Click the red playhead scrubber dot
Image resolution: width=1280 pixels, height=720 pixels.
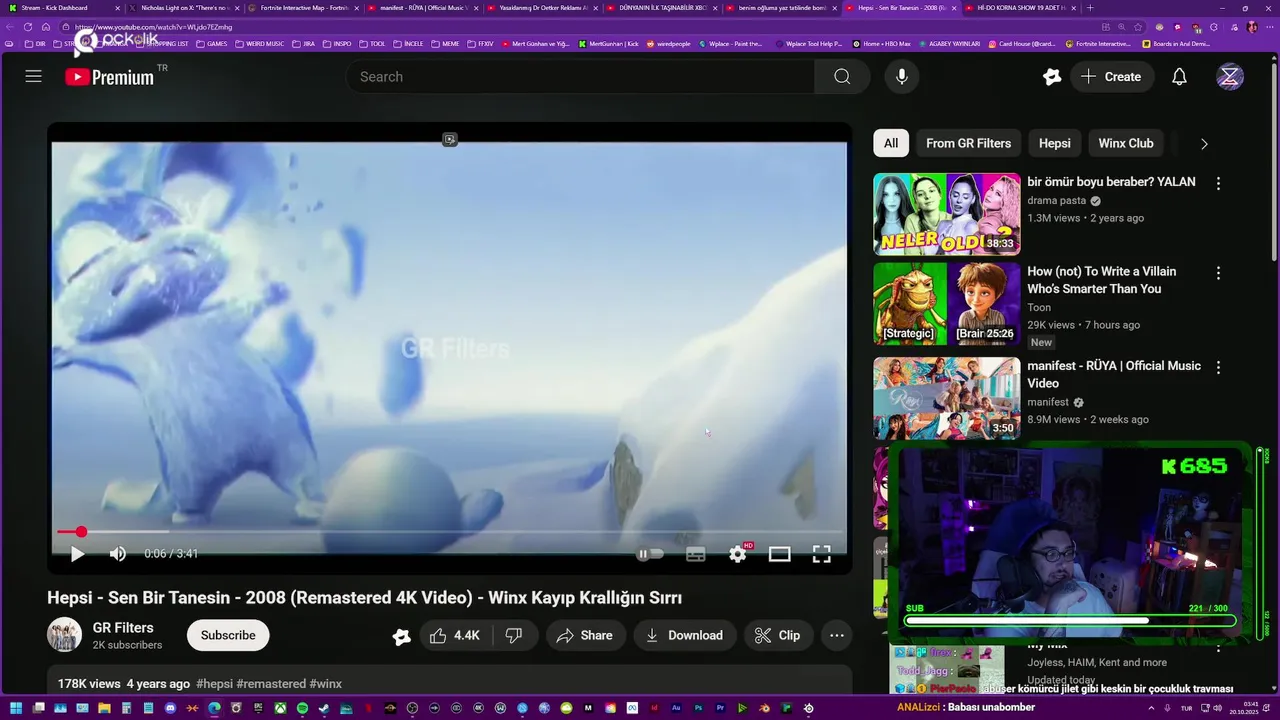[x=81, y=532]
